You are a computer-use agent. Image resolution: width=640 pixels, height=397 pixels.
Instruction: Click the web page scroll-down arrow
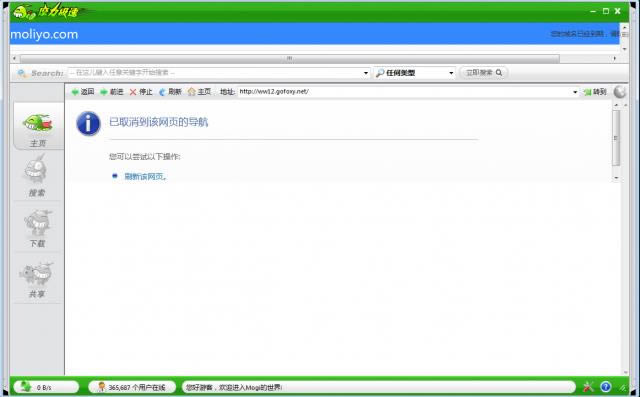tap(616, 178)
